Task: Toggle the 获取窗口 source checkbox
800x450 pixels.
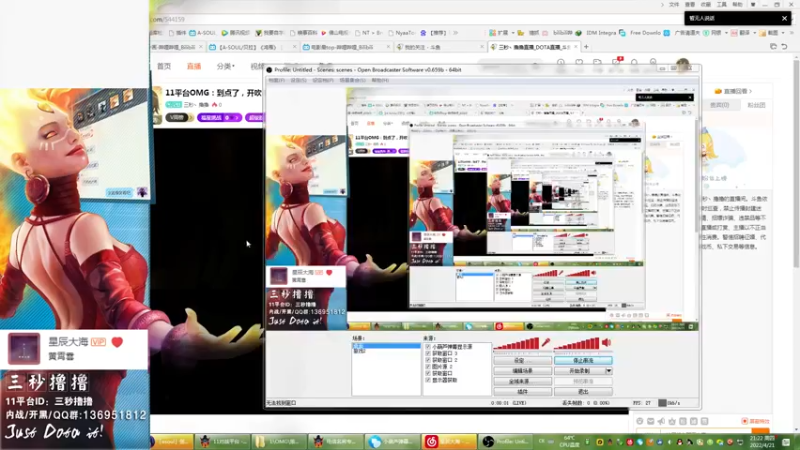Action: 428,373
